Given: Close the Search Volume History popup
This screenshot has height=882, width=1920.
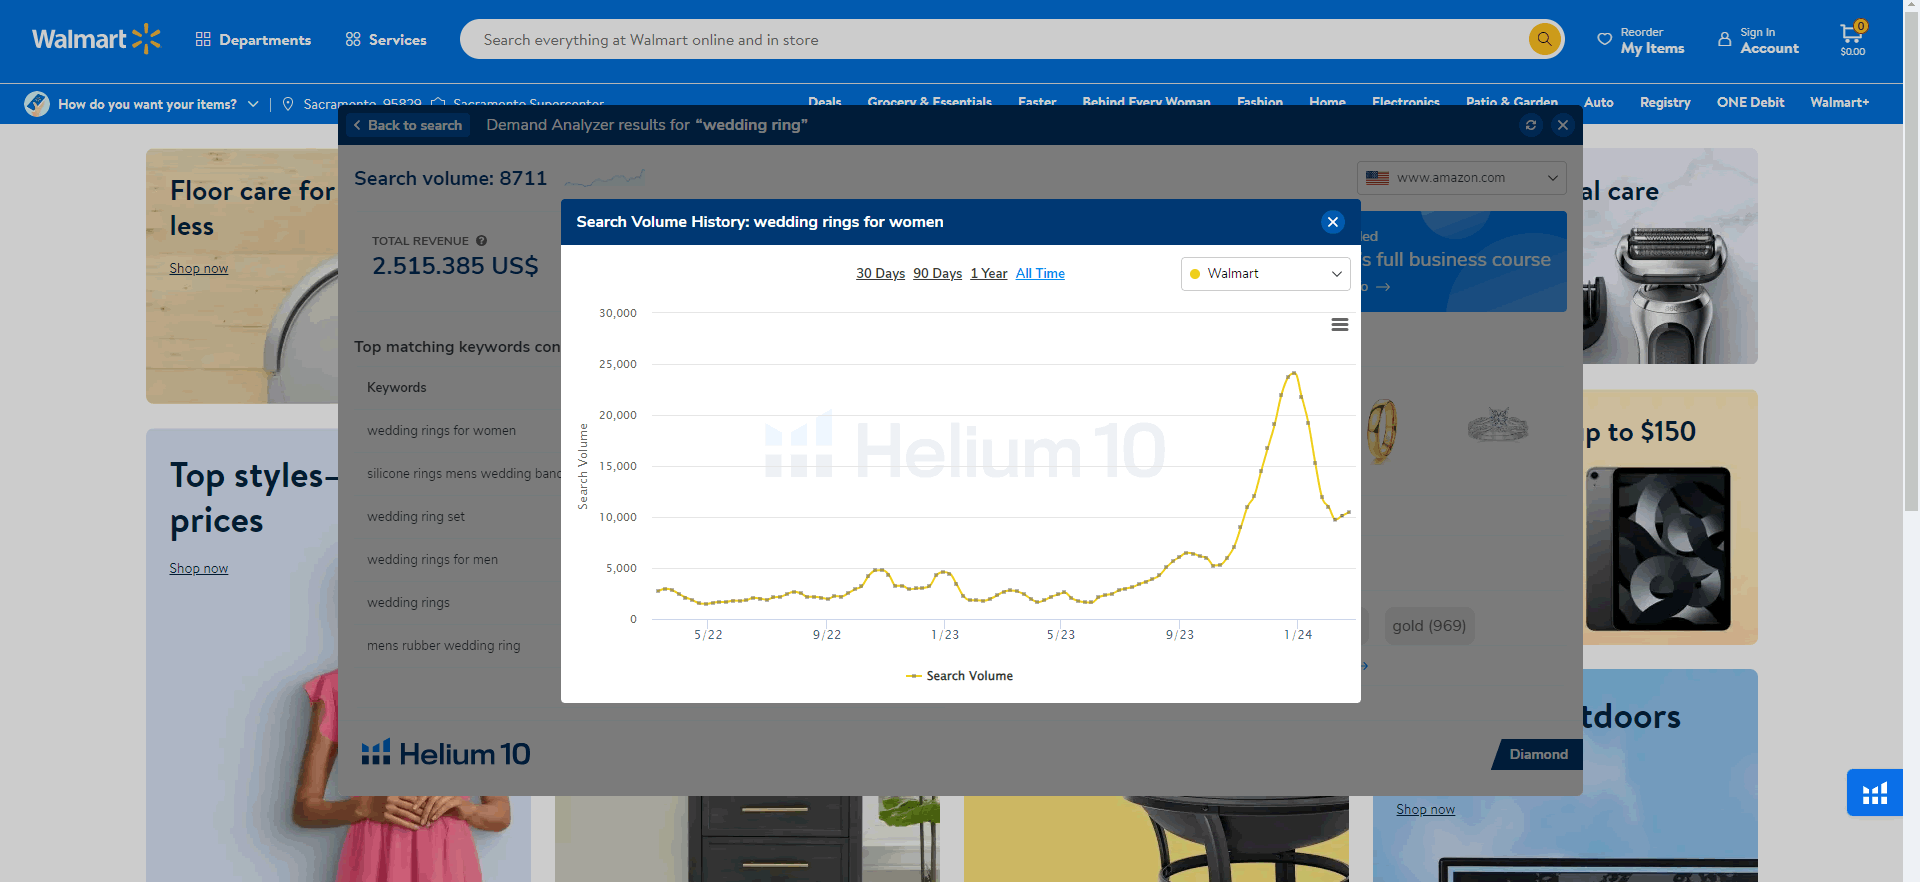Looking at the screenshot, I should coord(1332,222).
